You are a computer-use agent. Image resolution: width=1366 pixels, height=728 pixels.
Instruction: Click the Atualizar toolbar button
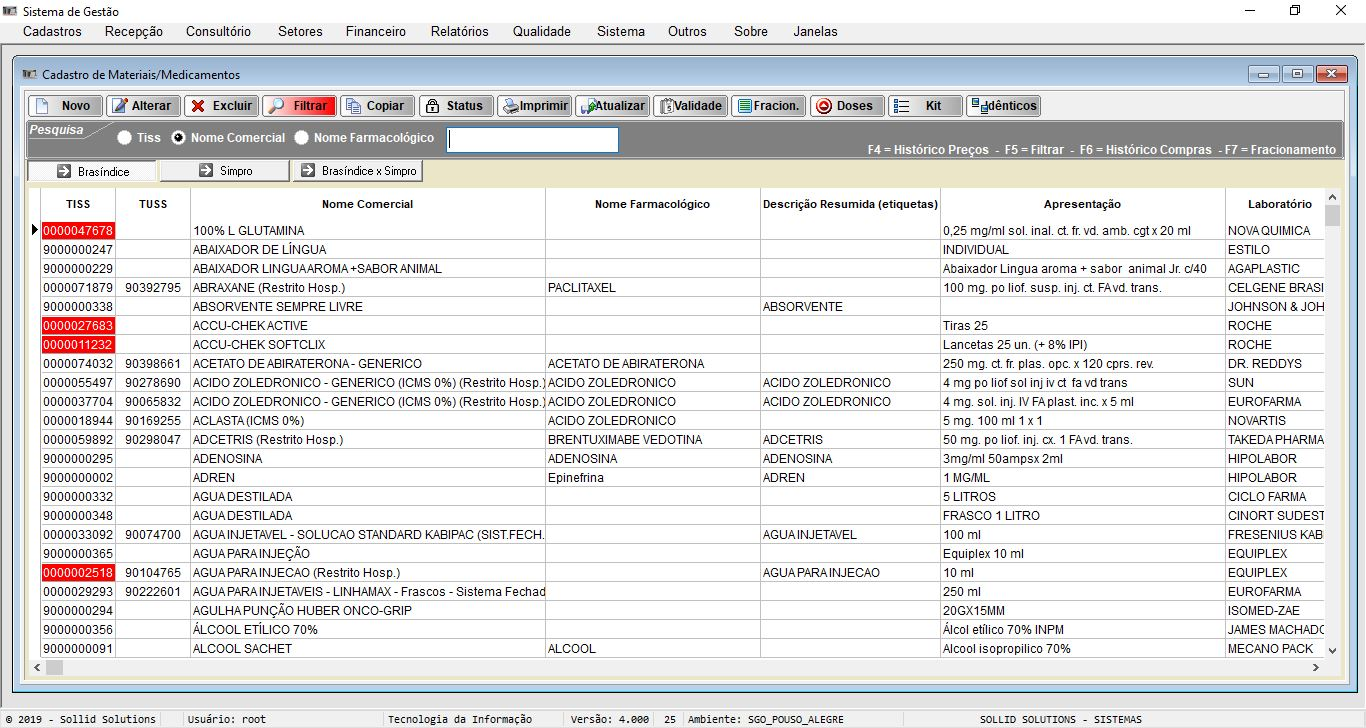pyautogui.click(x=612, y=106)
